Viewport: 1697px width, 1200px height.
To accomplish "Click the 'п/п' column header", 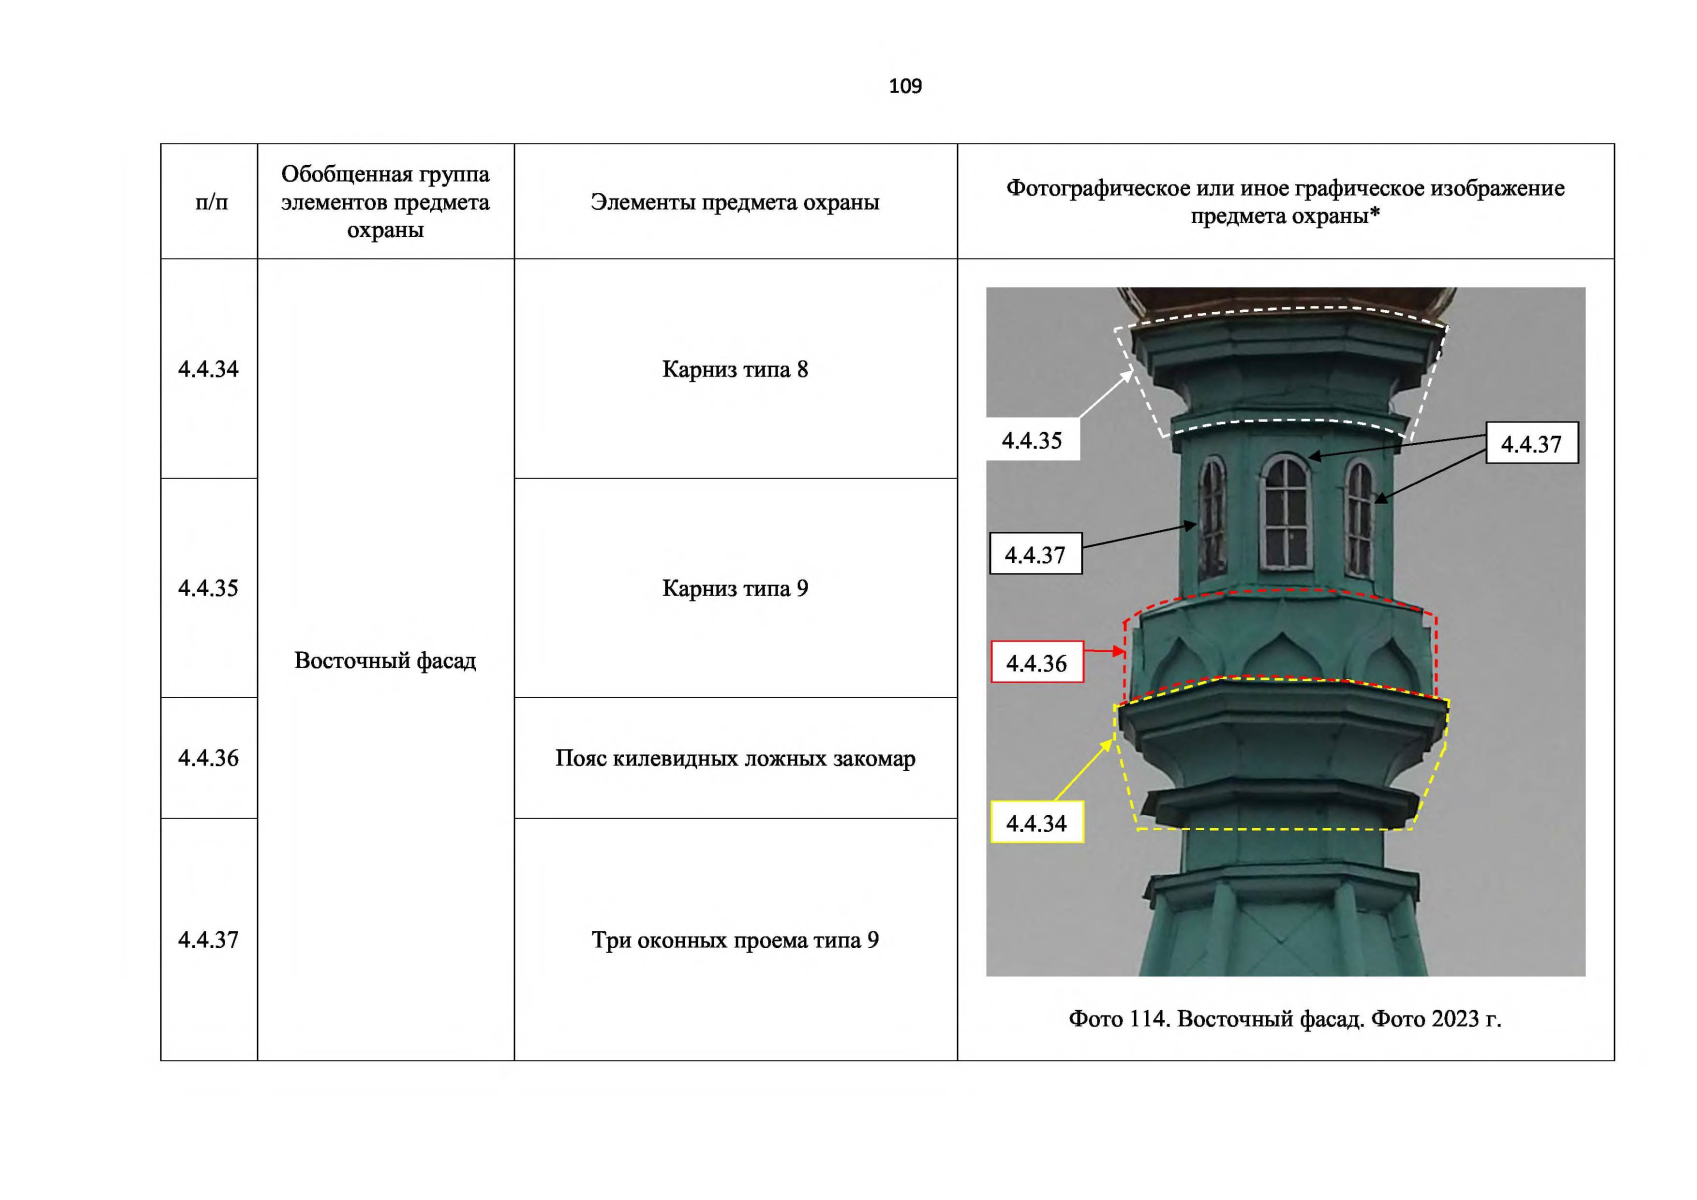I will point(210,202).
